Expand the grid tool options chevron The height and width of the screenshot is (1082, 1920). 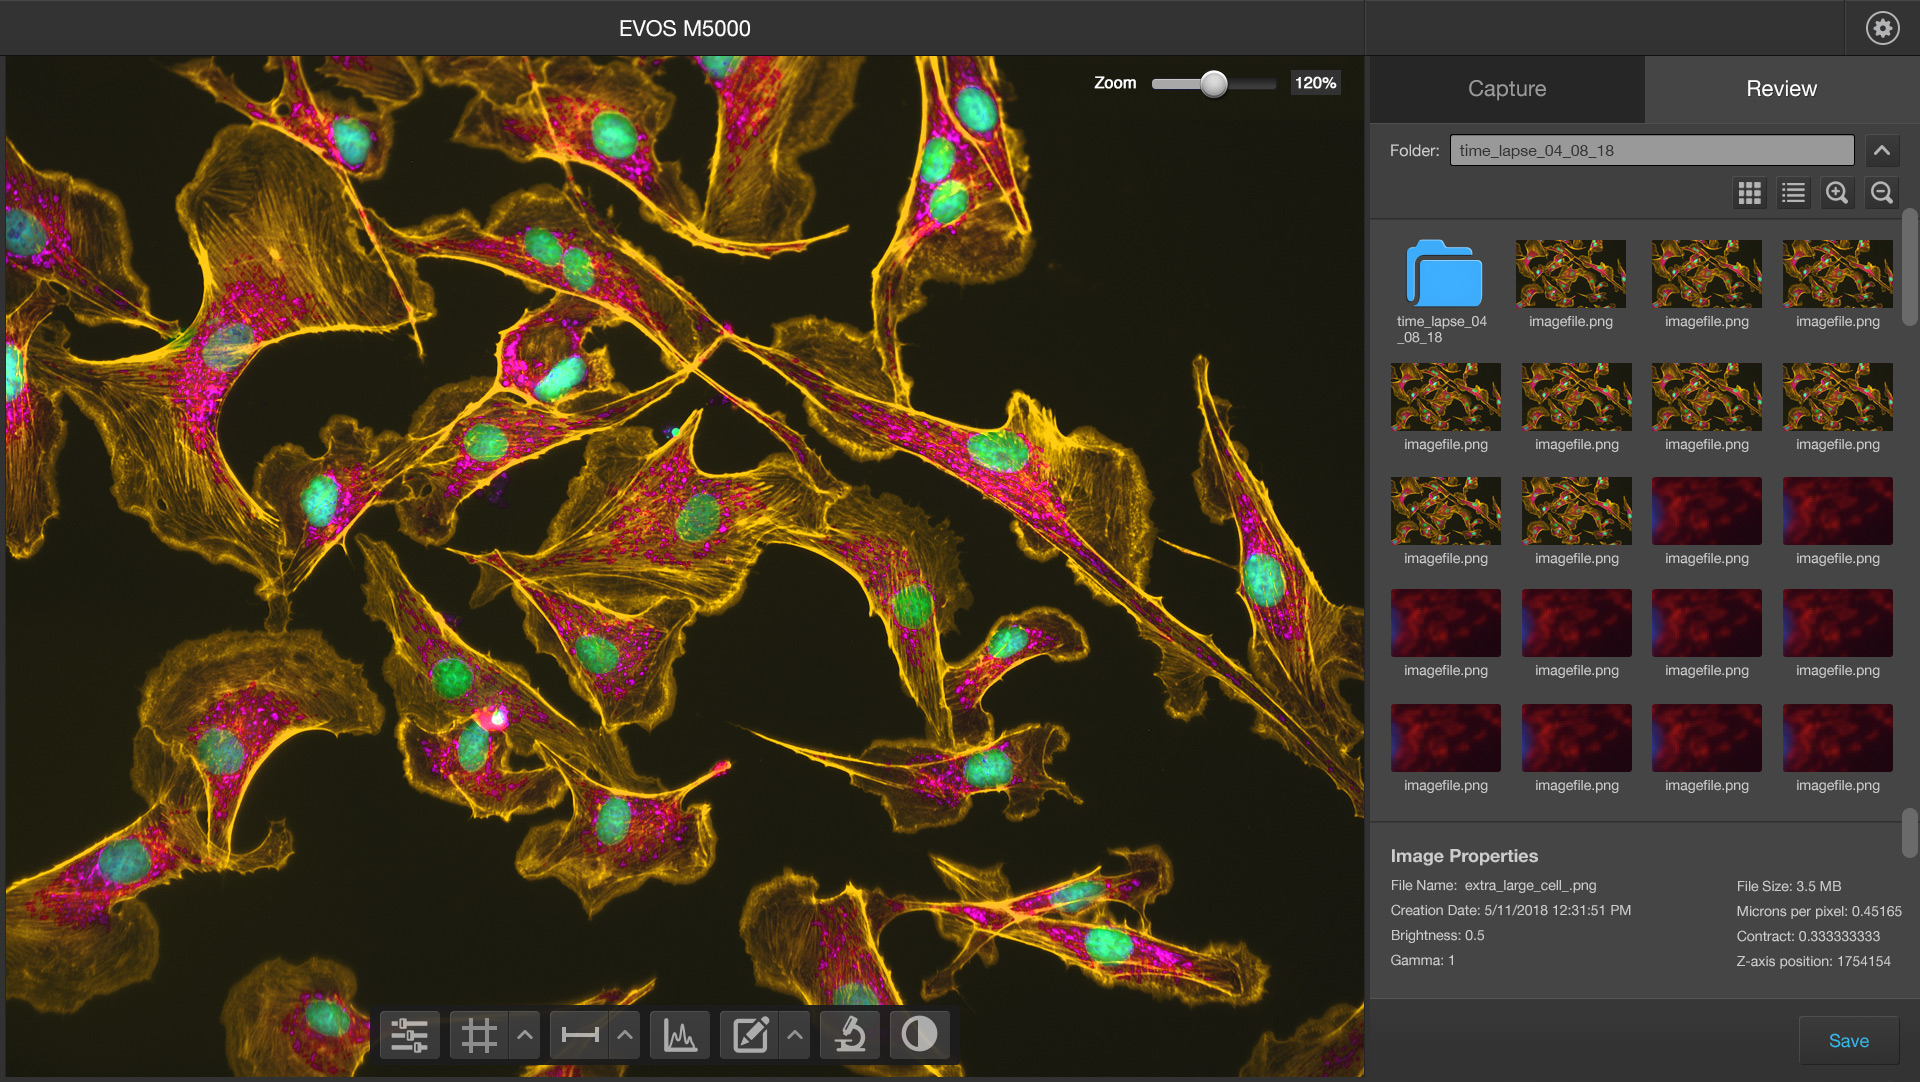tap(525, 1035)
